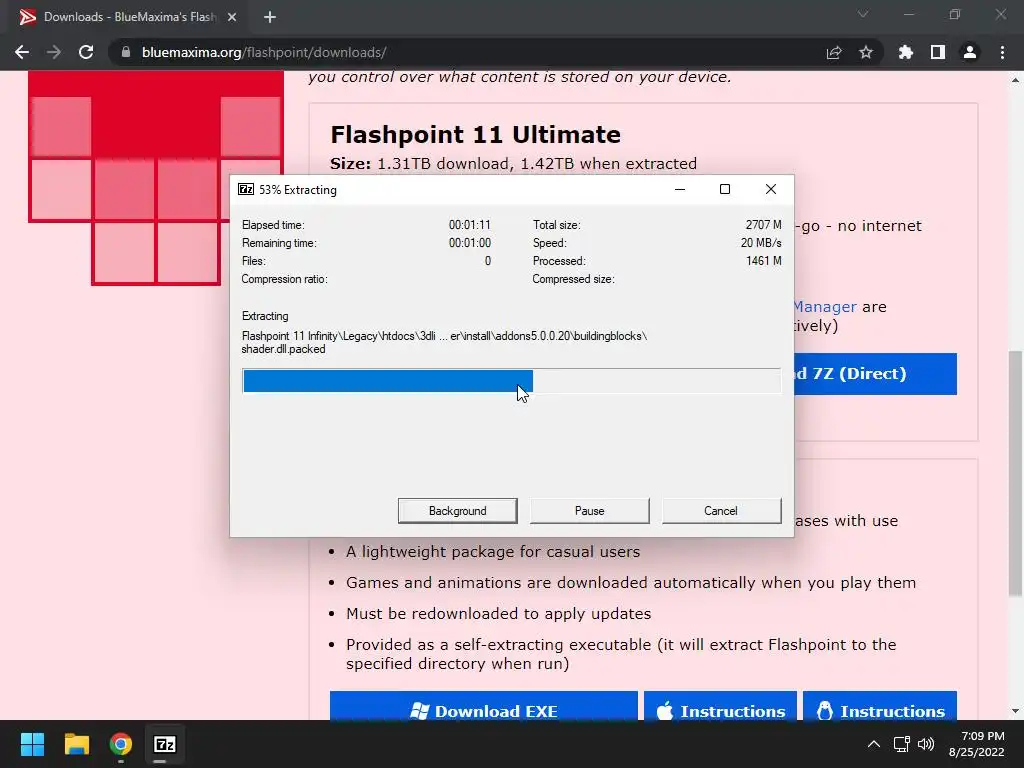Image resolution: width=1024 pixels, height=768 pixels.
Task: Bookmark this page with the star
Action: coord(866,52)
